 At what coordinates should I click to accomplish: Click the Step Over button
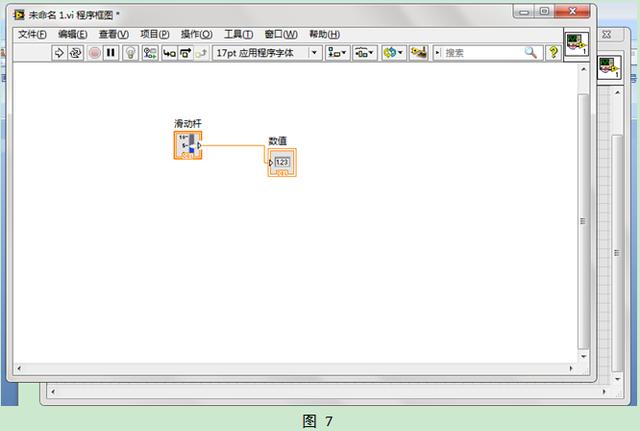pyautogui.click(x=186, y=53)
